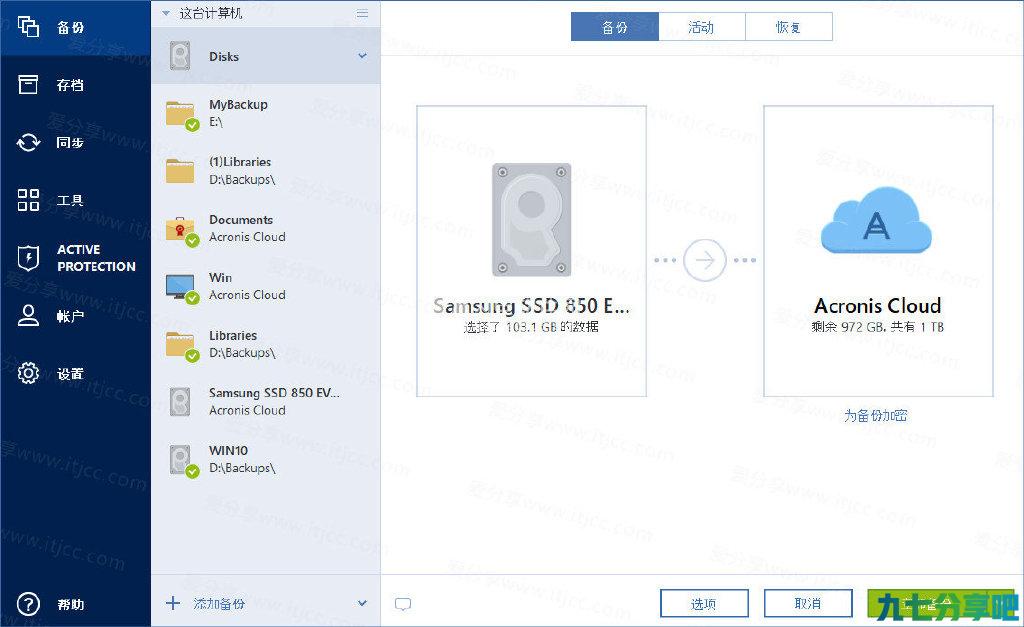Change backup source Samsung SSD 850 E... card
The width and height of the screenshot is (1024, 627).
tap(532, 251)
